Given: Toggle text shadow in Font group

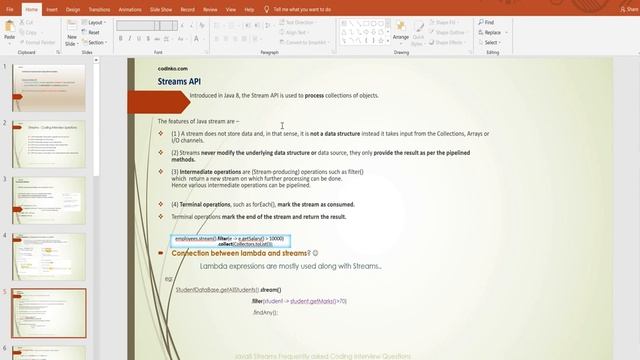Looking at the screenshot, I should click(148, 39).
